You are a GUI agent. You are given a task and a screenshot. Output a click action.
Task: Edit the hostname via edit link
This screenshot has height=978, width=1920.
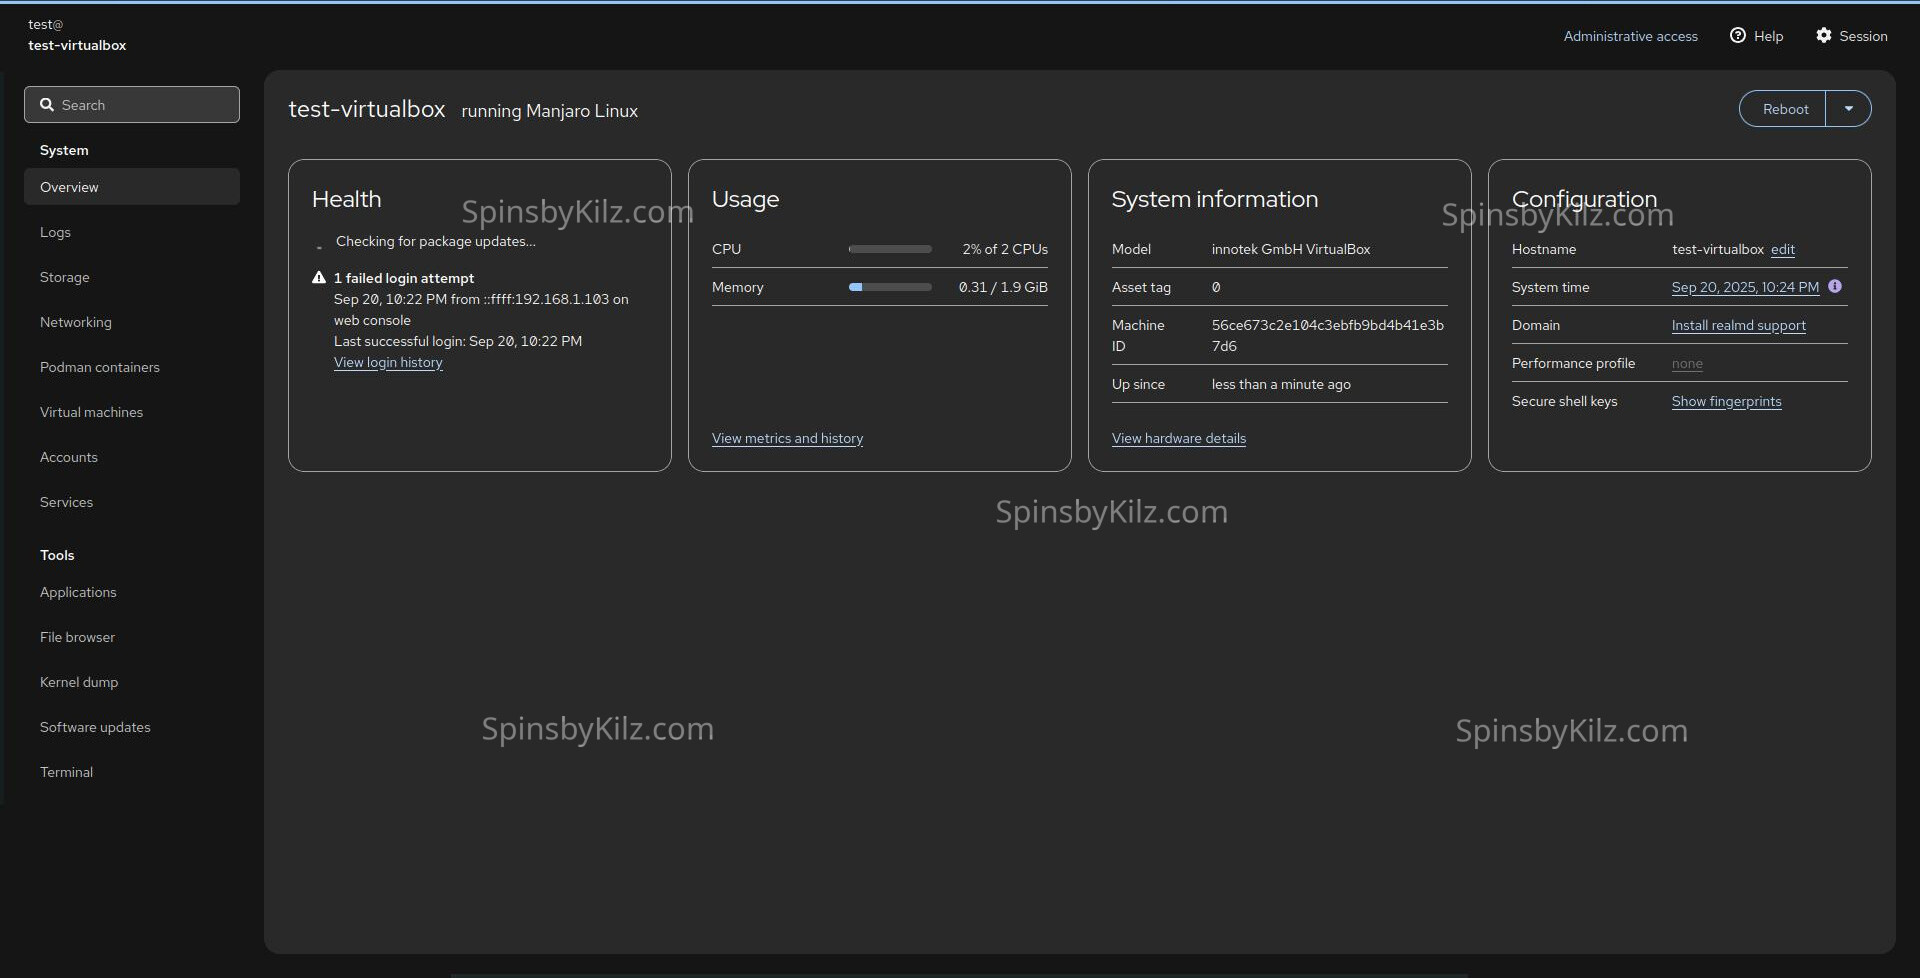[x=1782, y=249]
